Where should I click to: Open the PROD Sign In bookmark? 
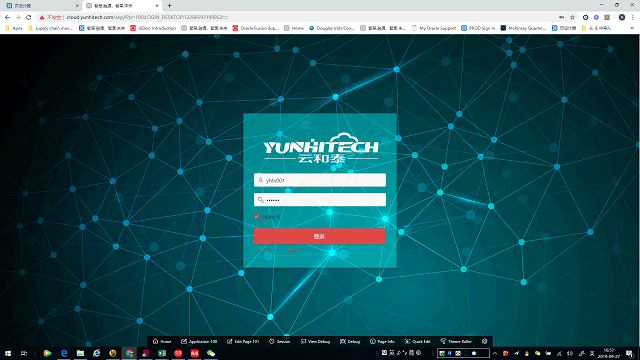pos(478,28)
